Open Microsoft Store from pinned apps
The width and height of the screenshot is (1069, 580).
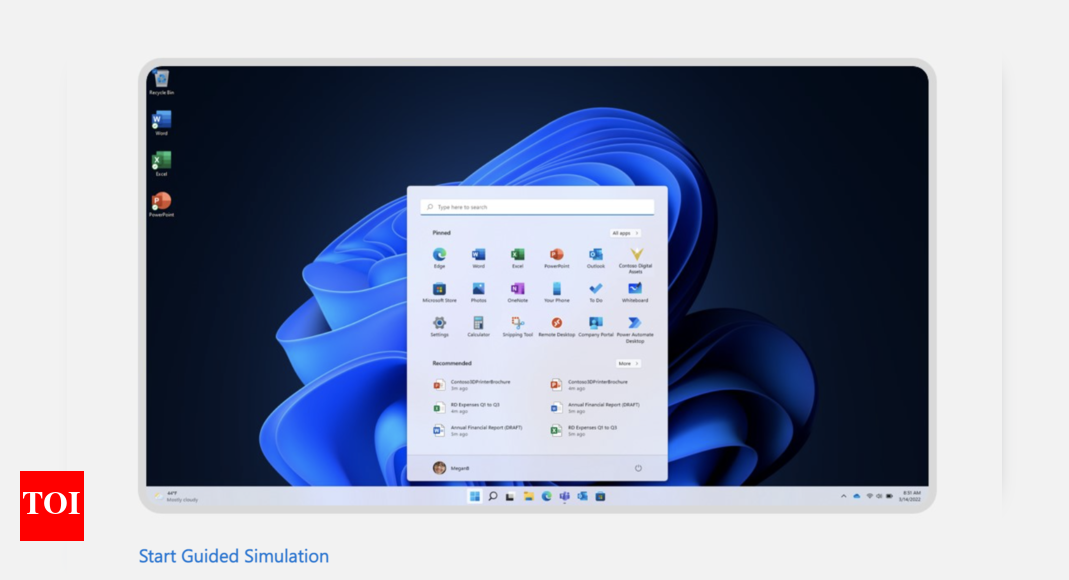[439, 292]
